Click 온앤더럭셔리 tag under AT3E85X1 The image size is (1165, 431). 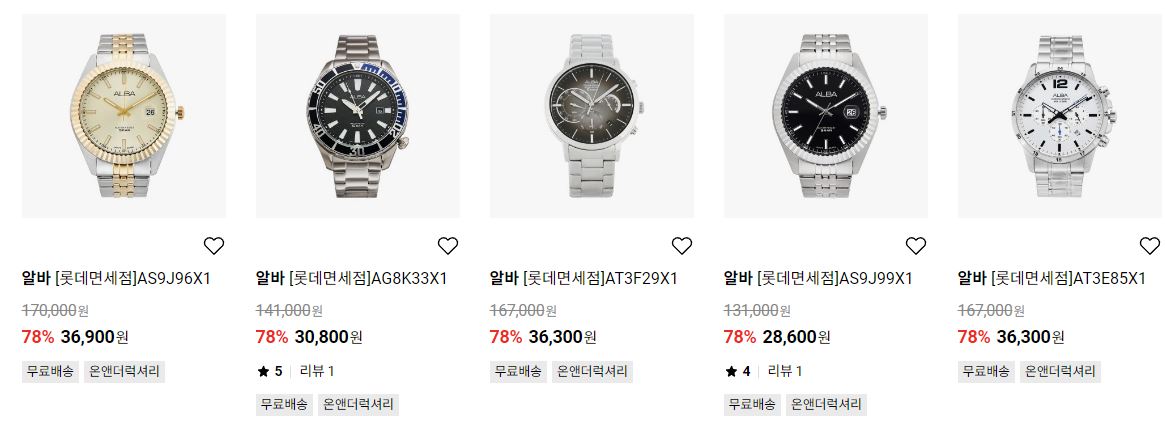1060,372
